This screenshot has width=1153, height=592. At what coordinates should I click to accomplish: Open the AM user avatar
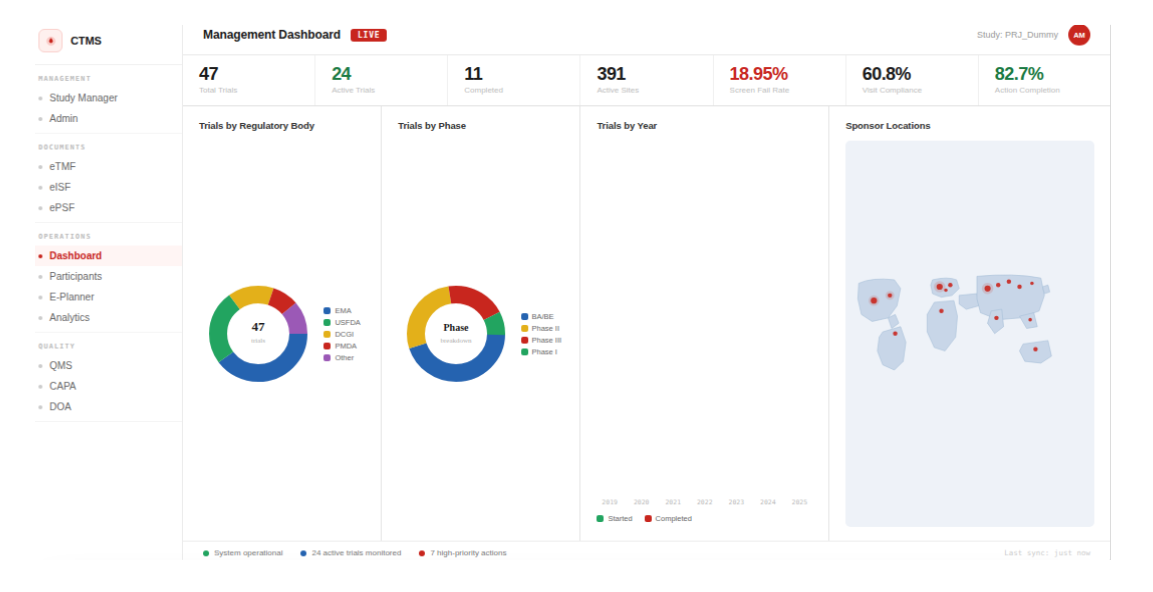[x=1079, y=35]
